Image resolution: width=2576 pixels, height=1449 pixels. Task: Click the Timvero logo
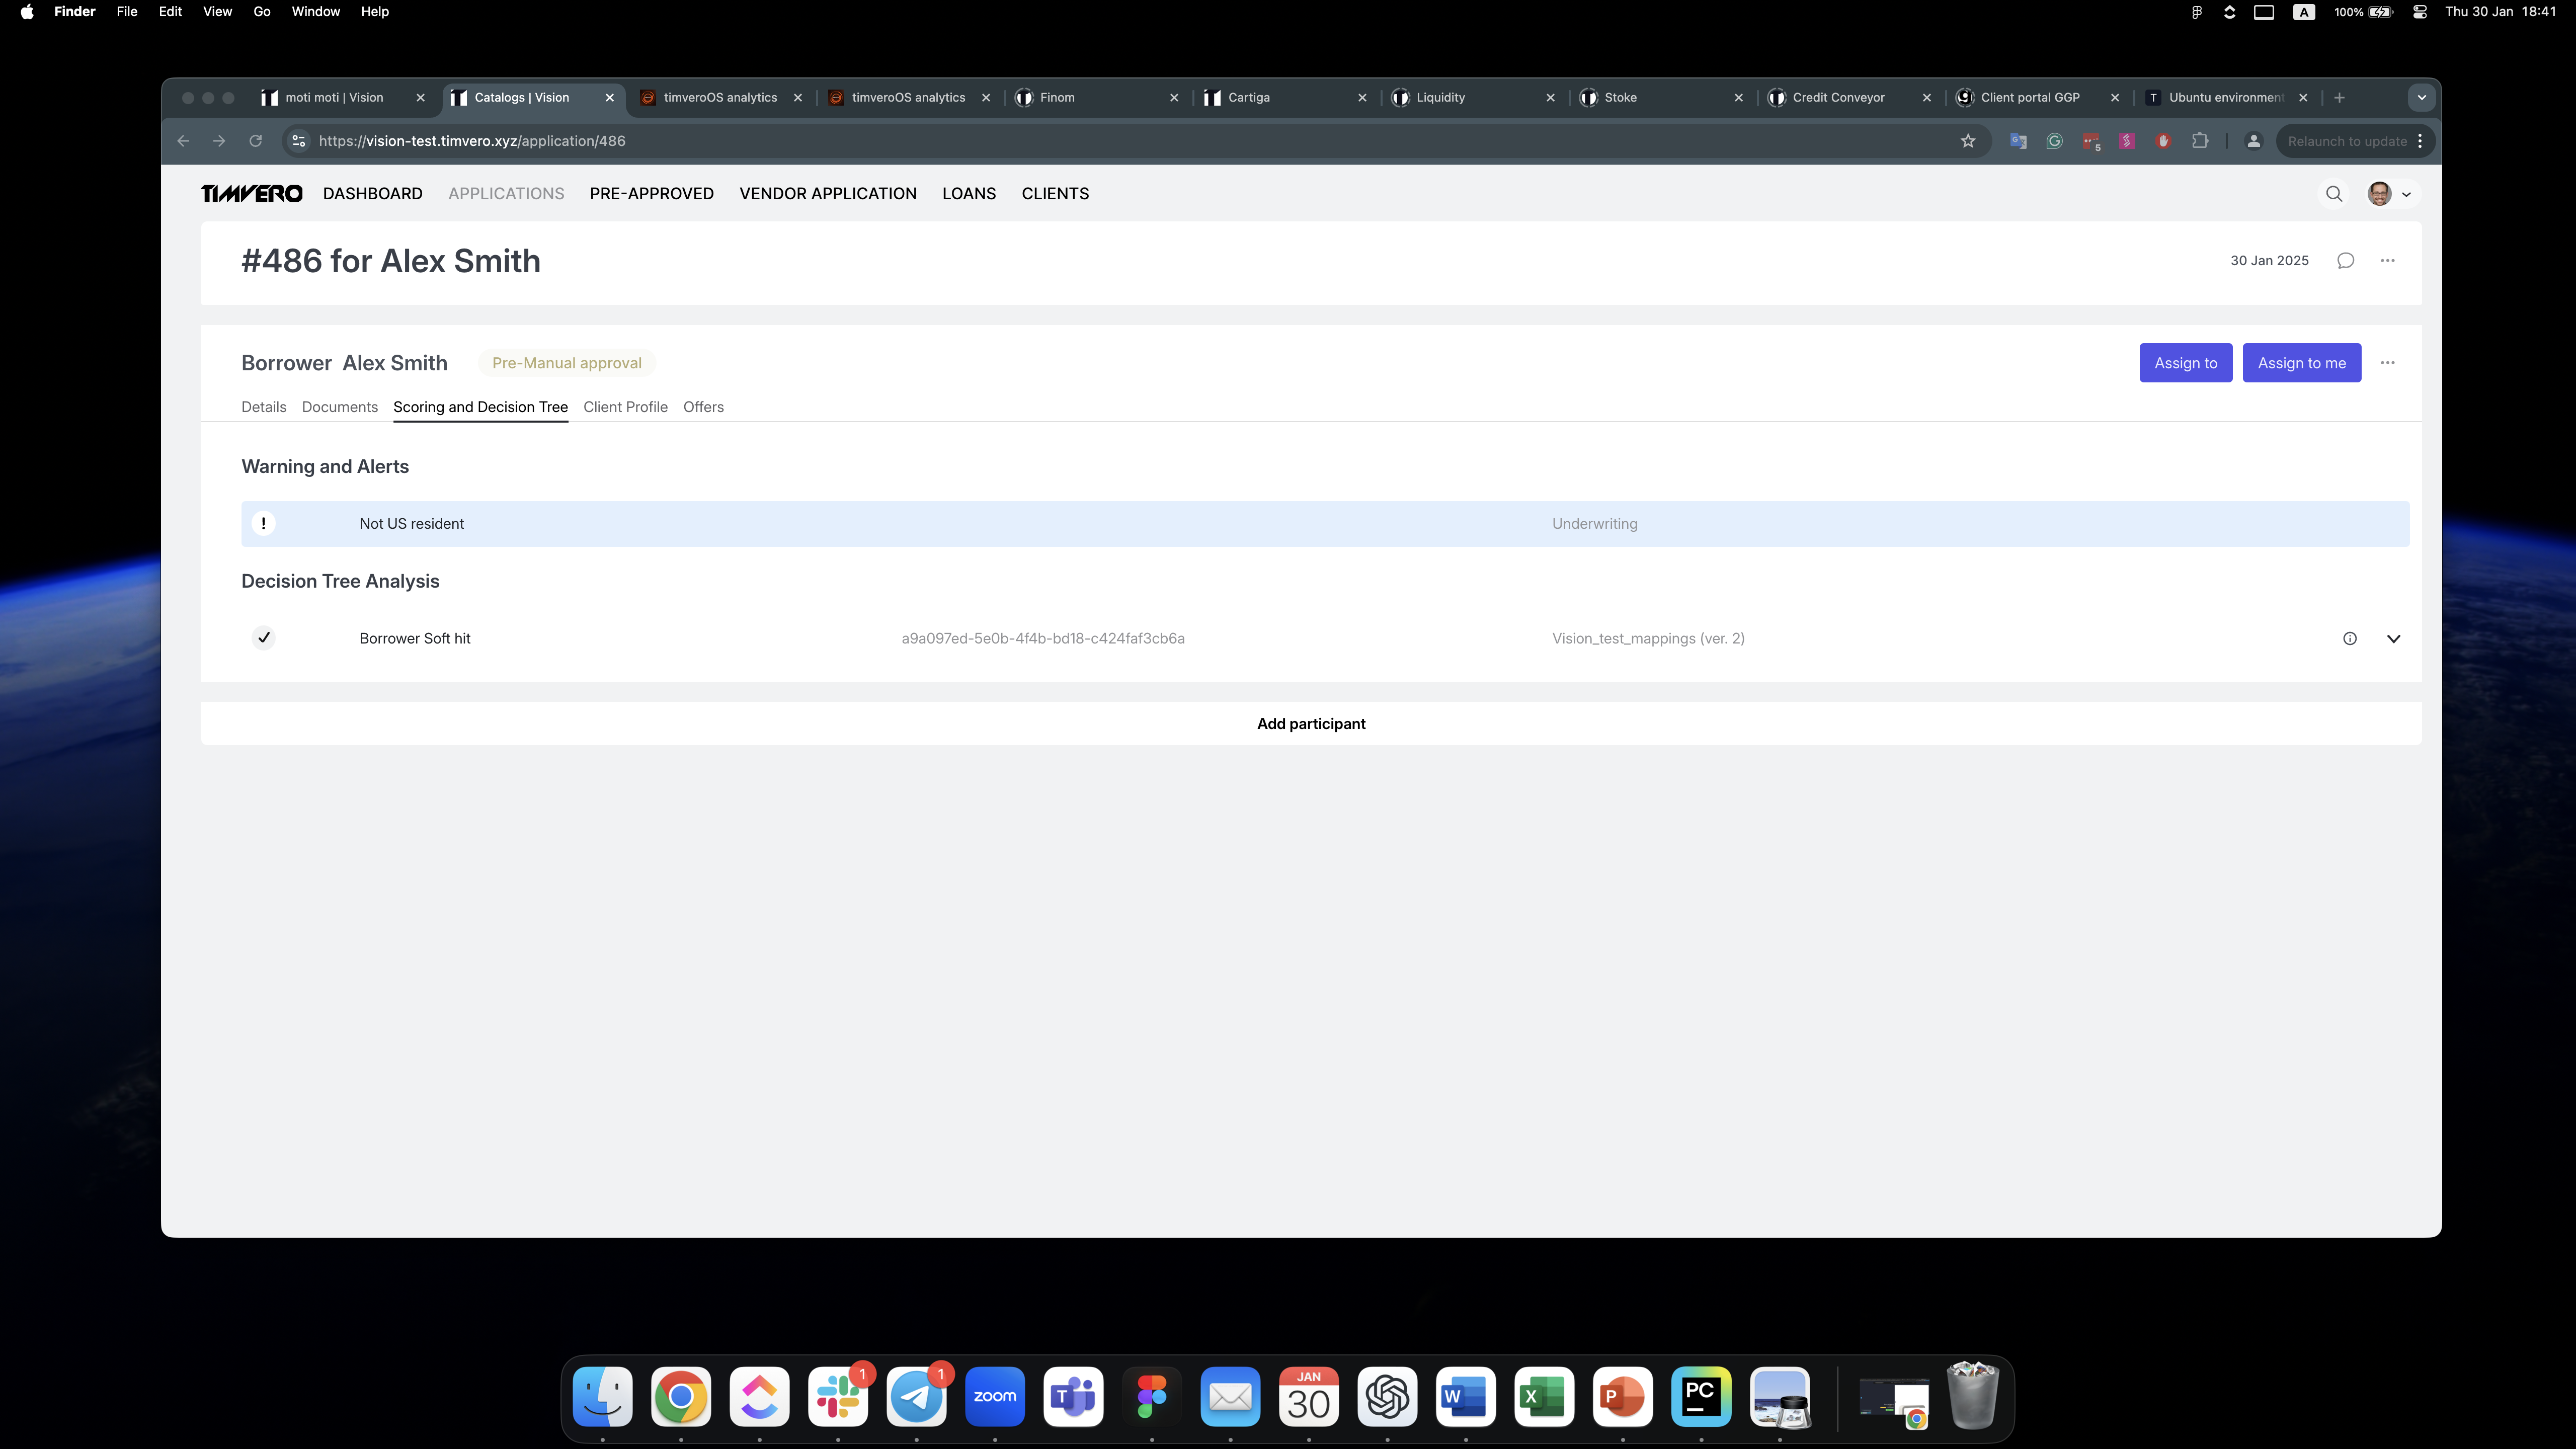coord(251,194)
